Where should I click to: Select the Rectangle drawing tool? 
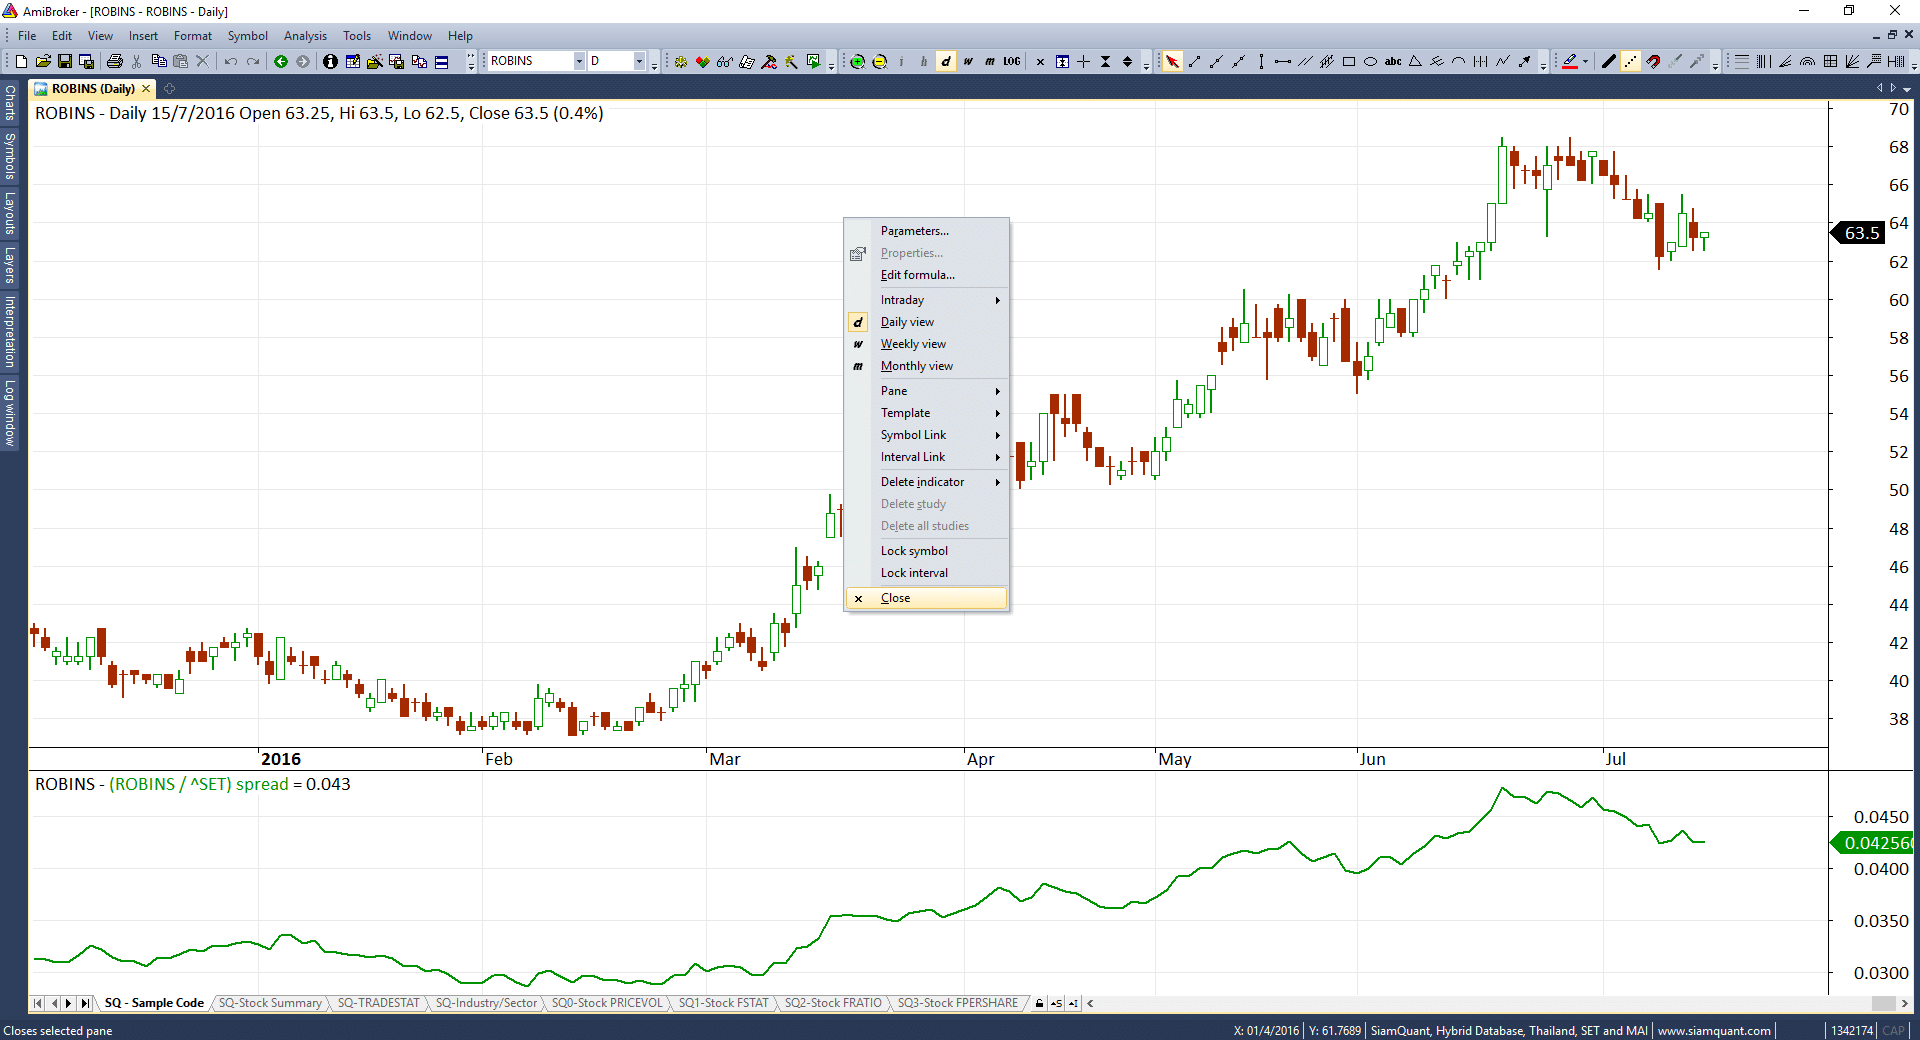pos(1349,62)
